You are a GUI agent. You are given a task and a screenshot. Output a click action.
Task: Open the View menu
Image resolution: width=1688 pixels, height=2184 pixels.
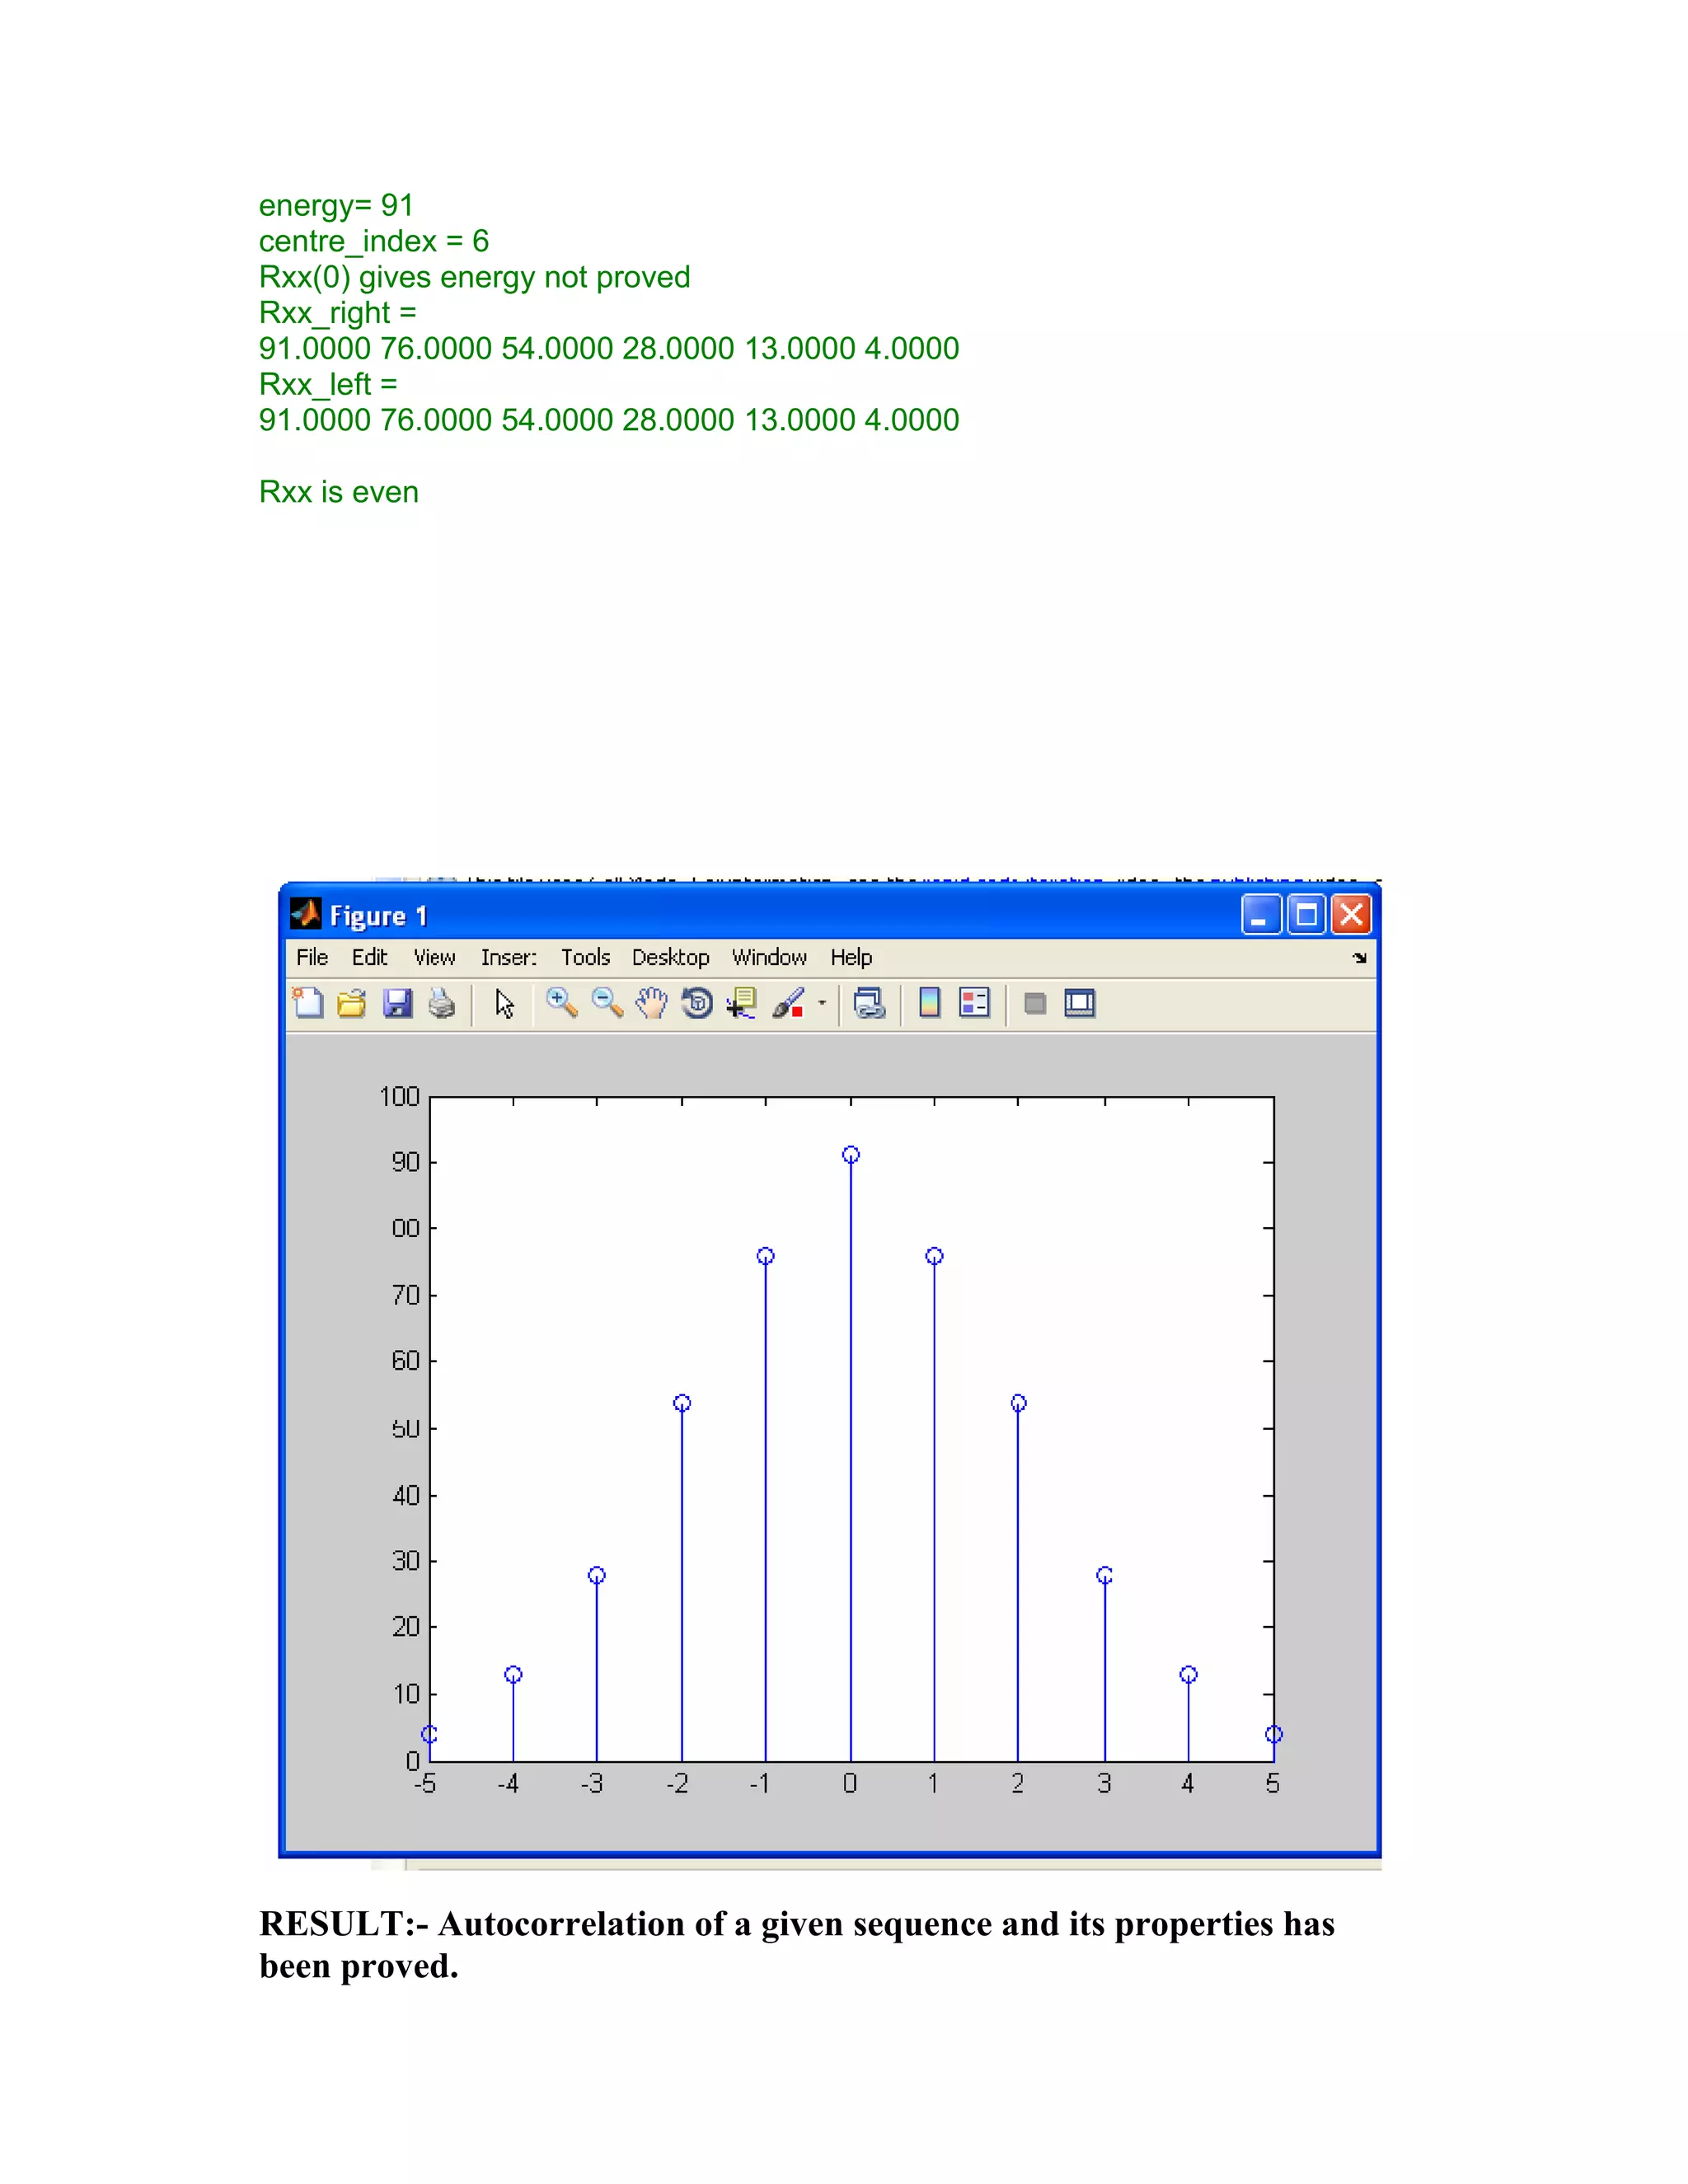coord(435,957)
